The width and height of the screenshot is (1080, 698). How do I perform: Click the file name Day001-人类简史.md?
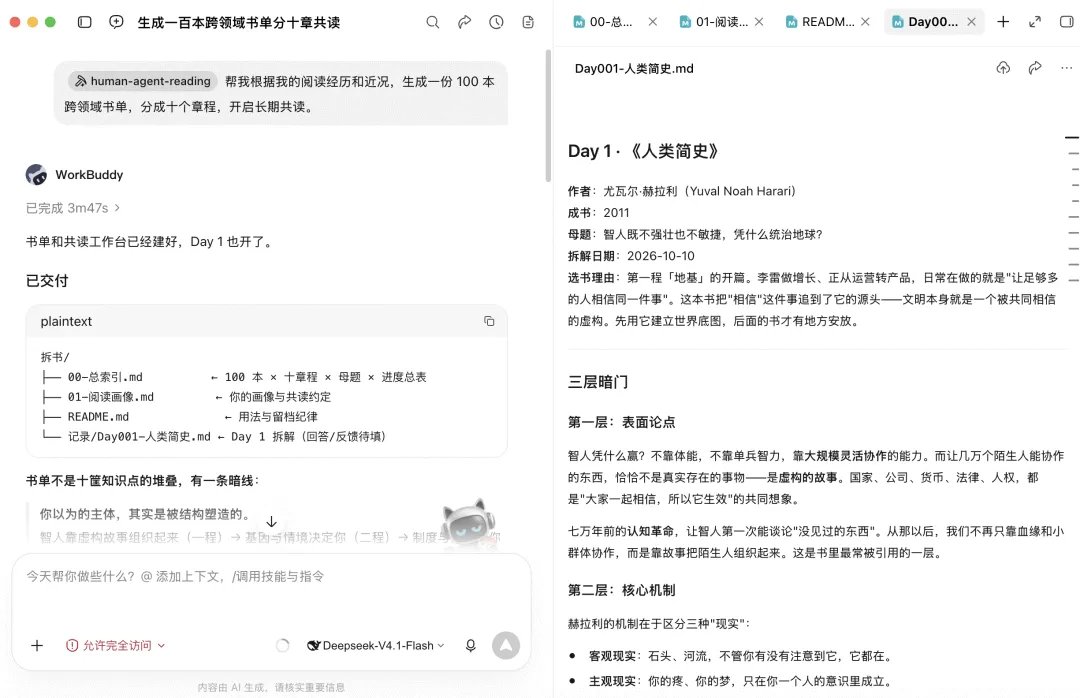coord(634,68)
